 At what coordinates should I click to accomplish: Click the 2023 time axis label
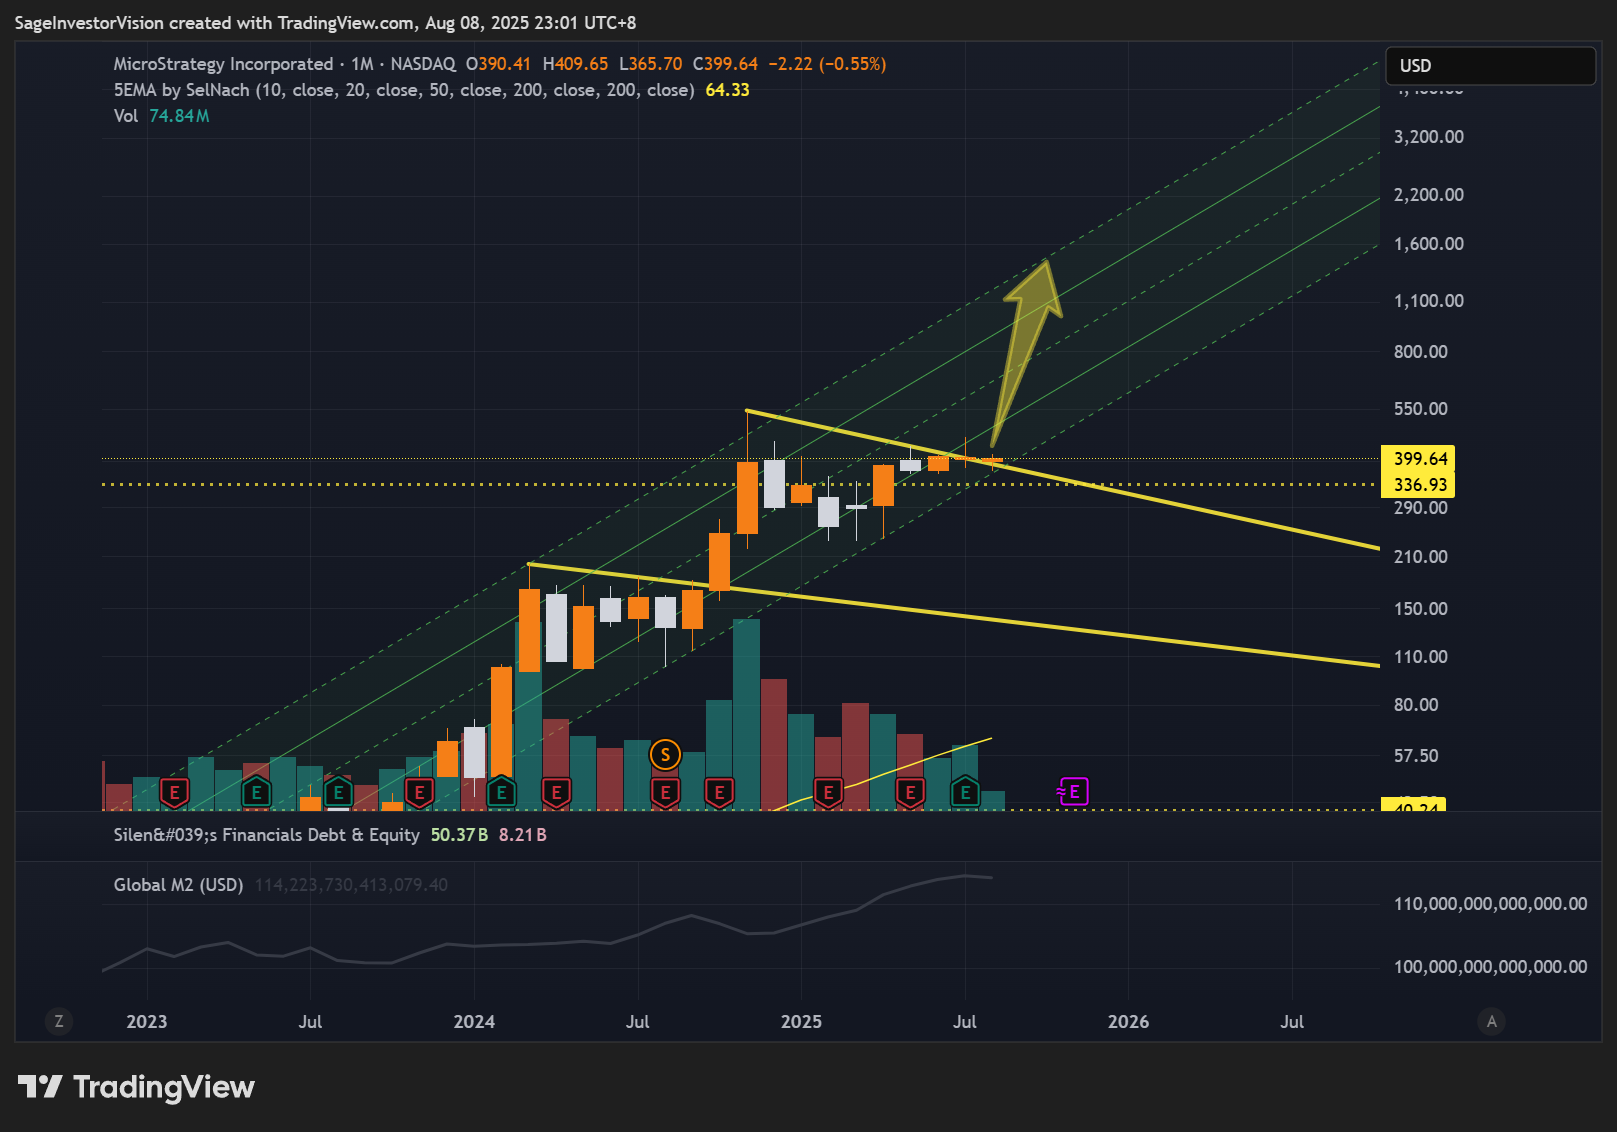point(147,1022)
